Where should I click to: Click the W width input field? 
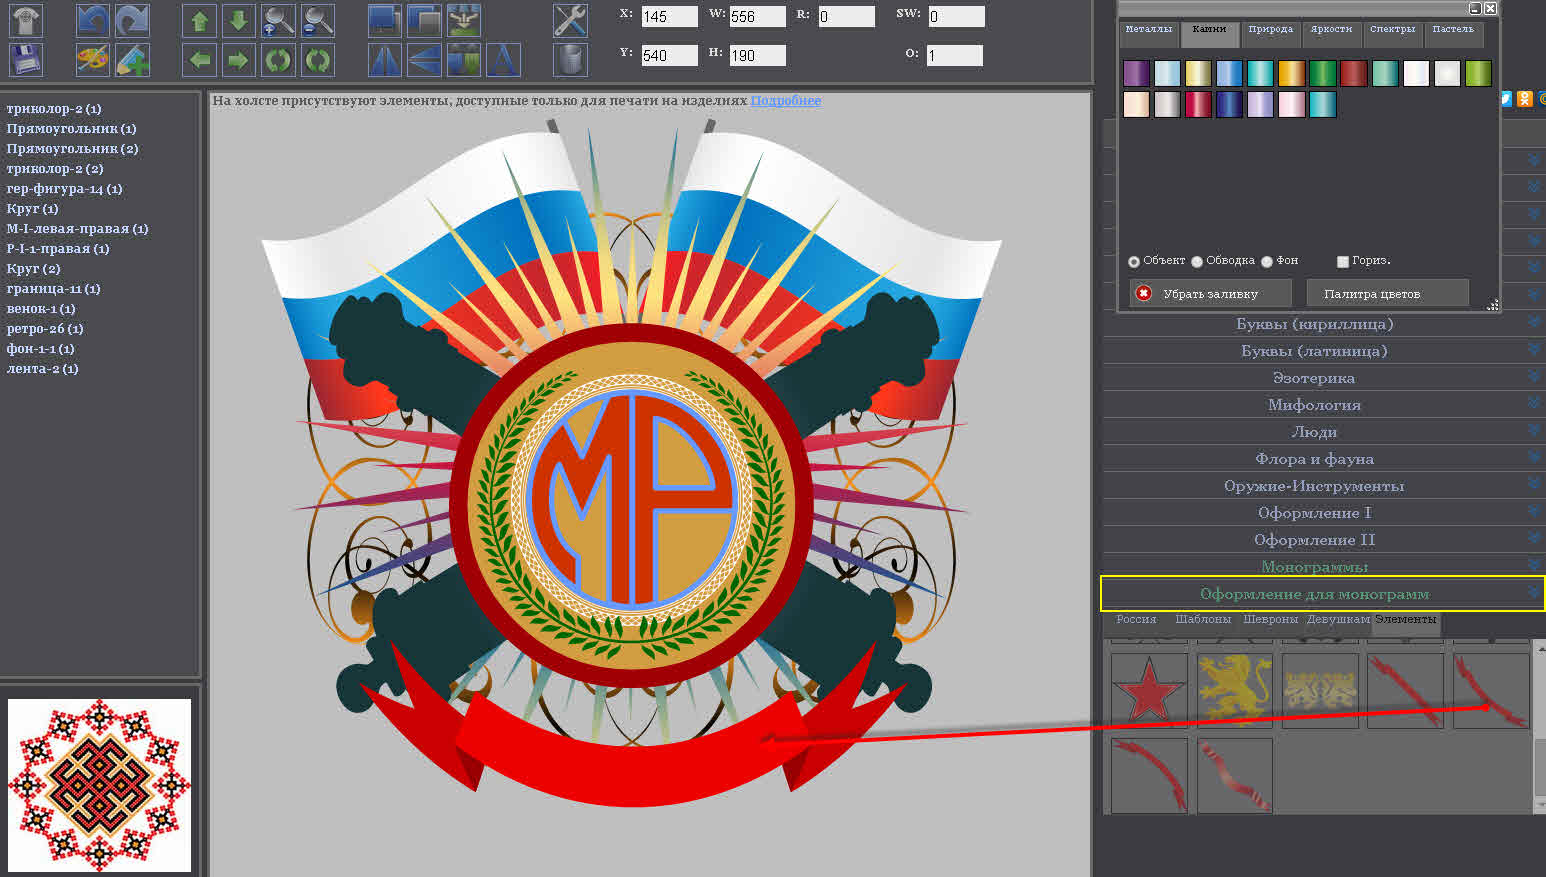tap(757, 17)
